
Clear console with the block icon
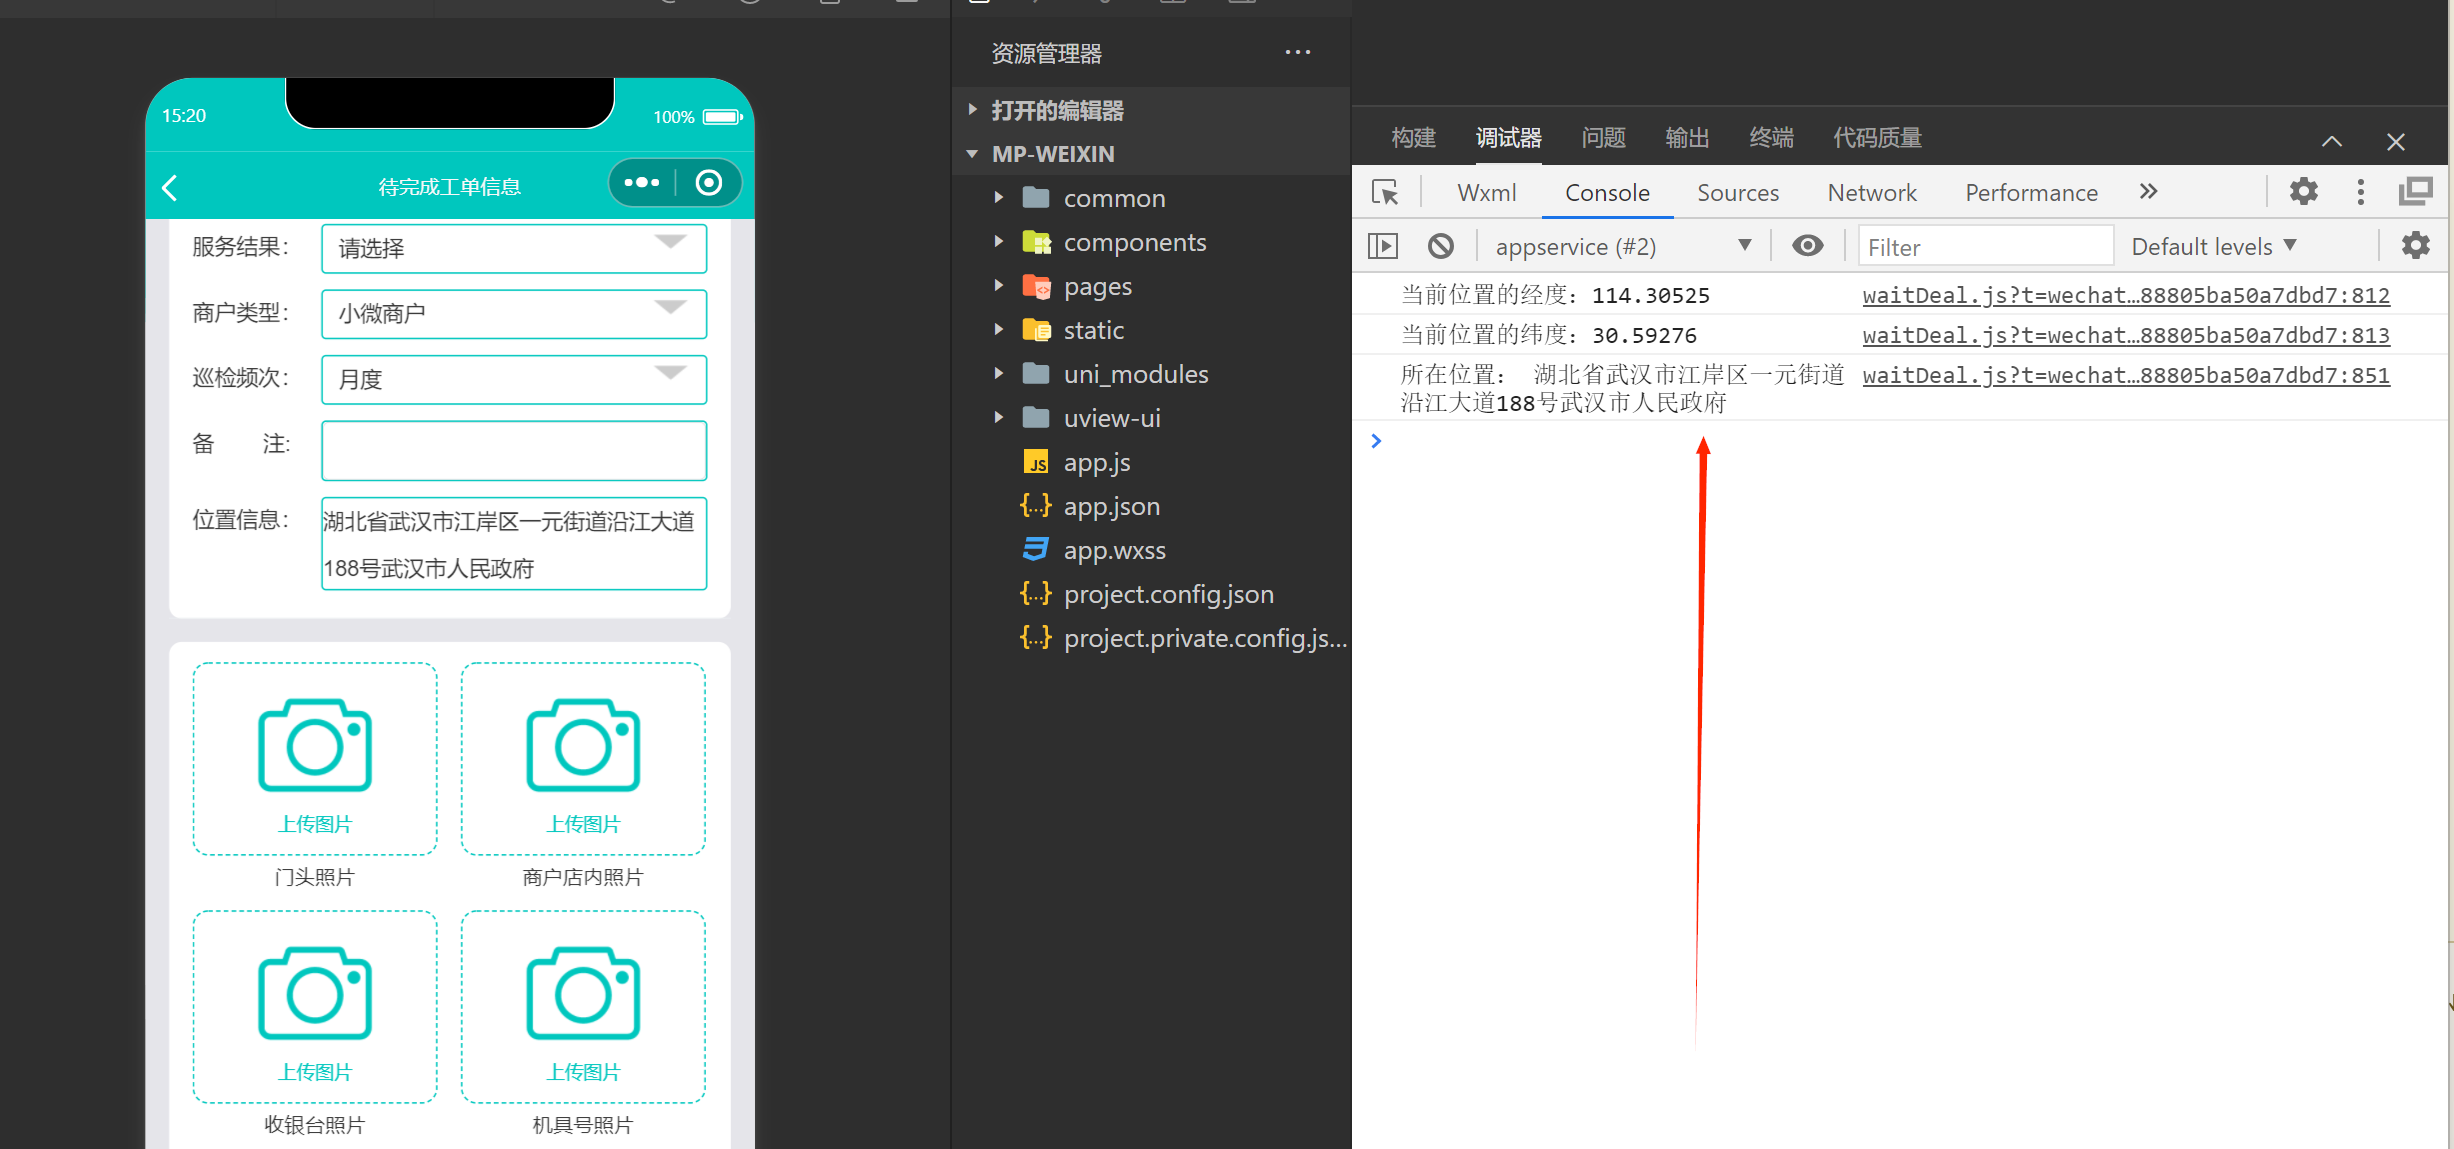coord(1440,246)
